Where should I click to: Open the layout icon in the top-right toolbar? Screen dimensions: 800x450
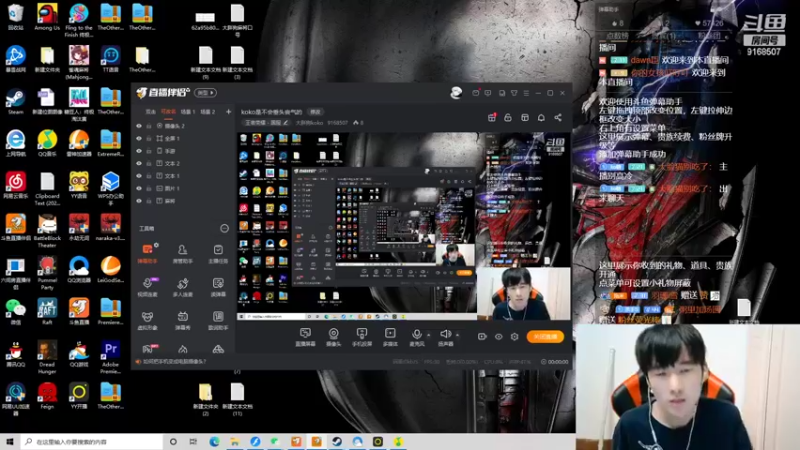tap(524, 117)
